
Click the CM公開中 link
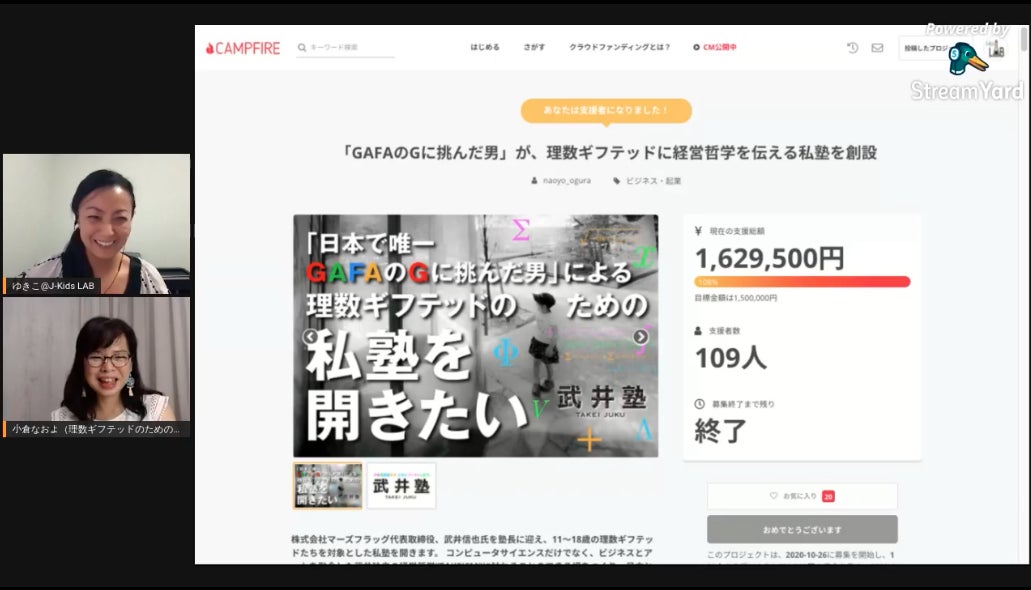click(x=715, y=47)
